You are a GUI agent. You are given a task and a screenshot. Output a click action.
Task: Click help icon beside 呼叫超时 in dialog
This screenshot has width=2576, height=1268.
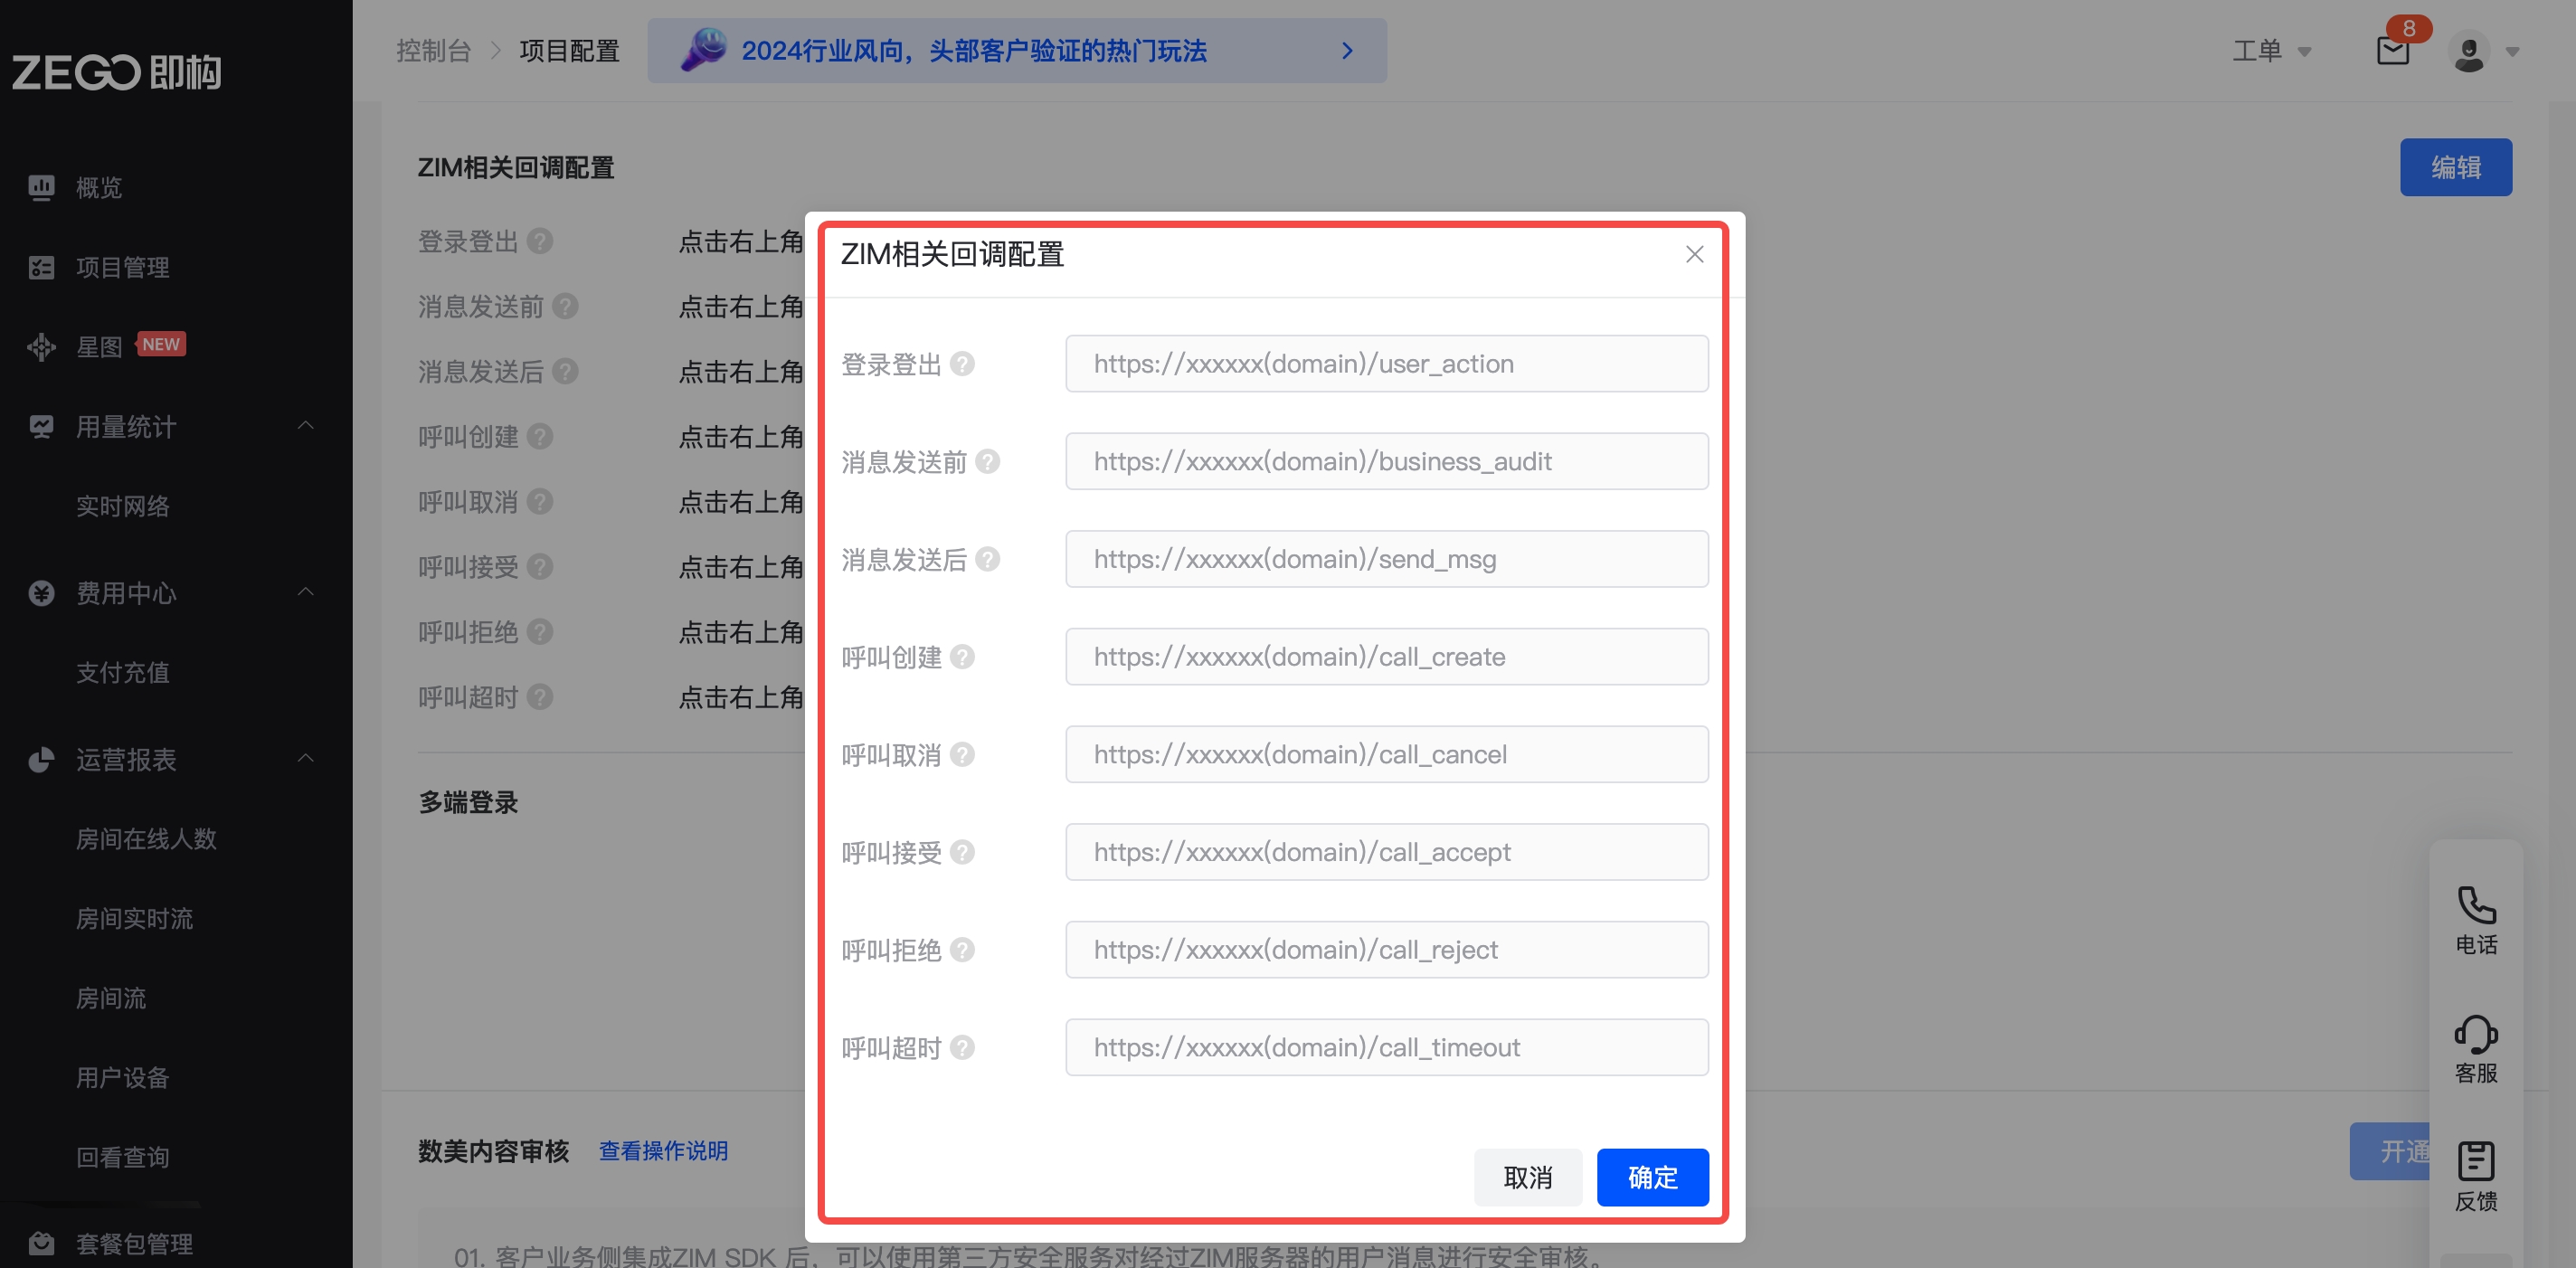962,1047
